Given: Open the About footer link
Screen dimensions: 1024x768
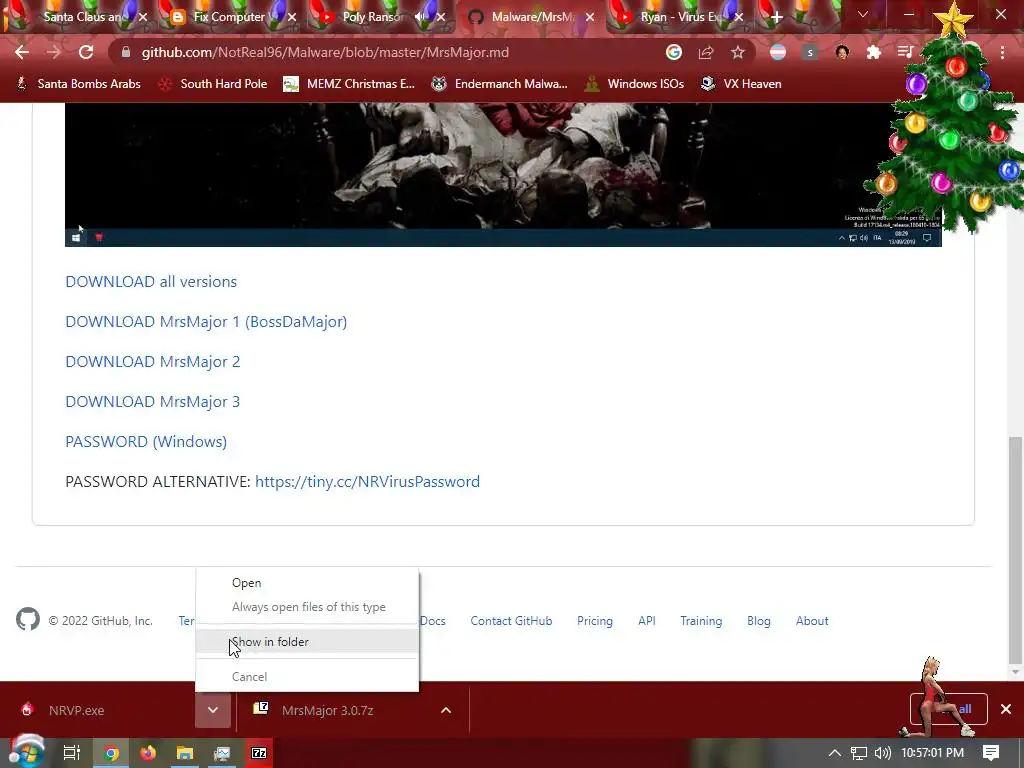Looking at the screenshot, I should click(812, 621).
